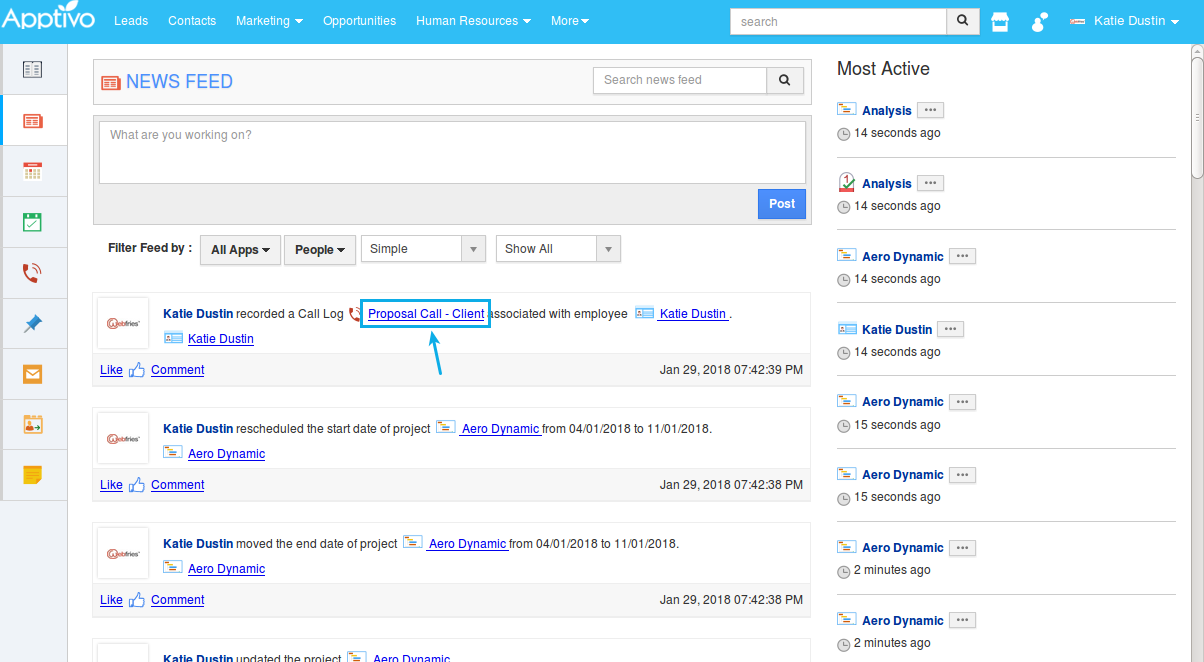Image resolution: width=1204 pixels, height=662 pixels.
Task: Open the yellow notes sidebar icon
Action: (33, 475)
